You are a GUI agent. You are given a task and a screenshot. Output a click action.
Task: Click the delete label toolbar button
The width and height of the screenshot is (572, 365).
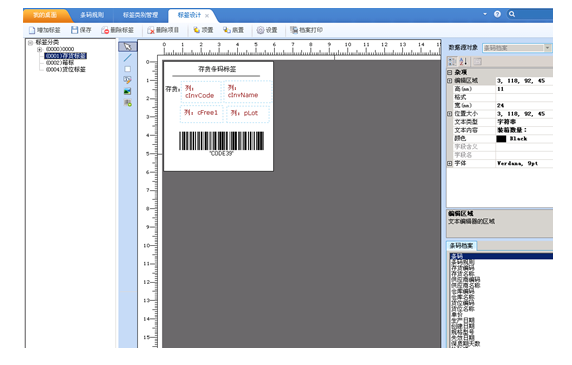117,30
